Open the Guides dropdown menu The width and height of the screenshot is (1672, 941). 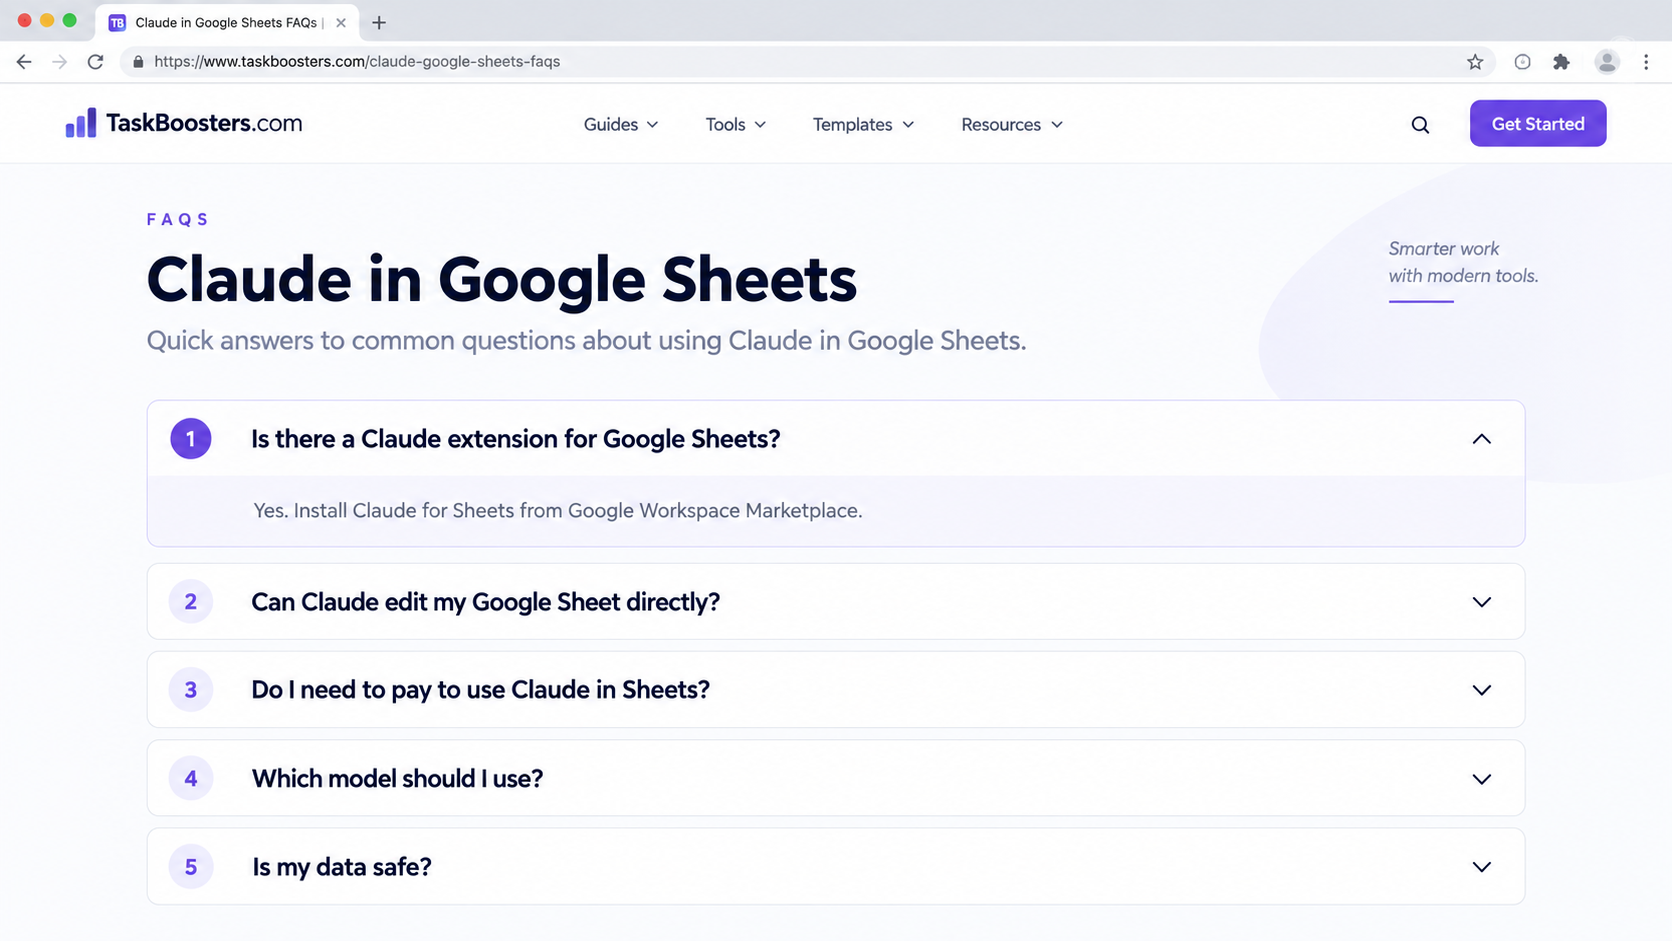coord(621,125)
